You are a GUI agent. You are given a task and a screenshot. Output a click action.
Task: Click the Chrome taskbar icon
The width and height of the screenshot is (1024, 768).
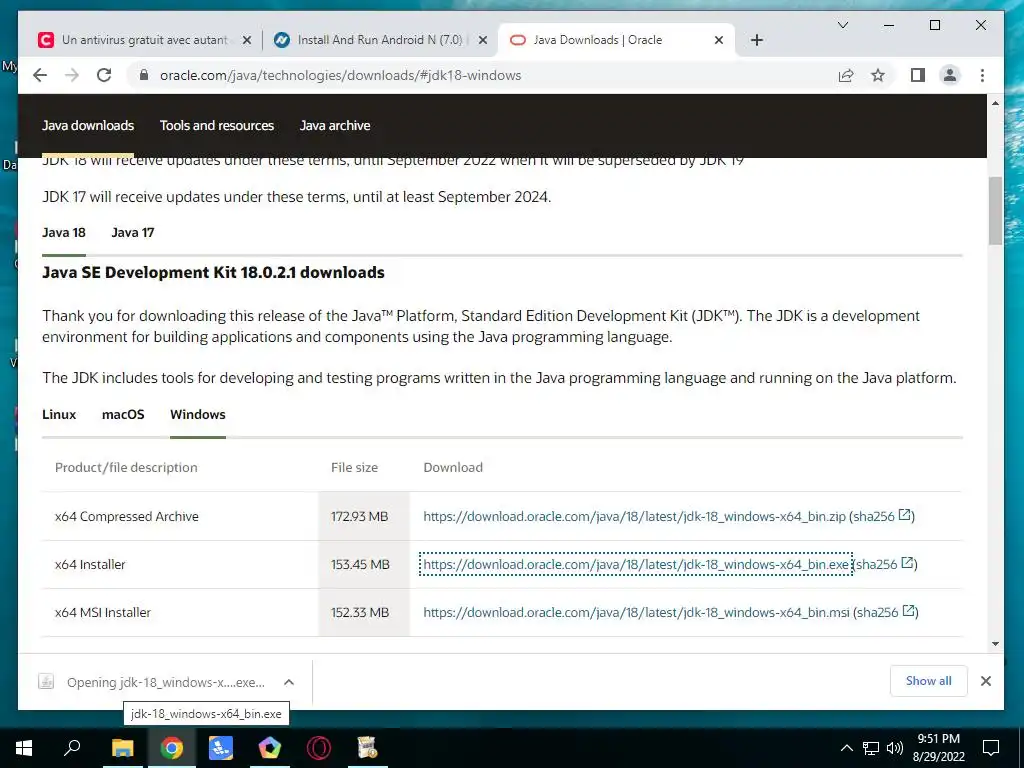171,748
